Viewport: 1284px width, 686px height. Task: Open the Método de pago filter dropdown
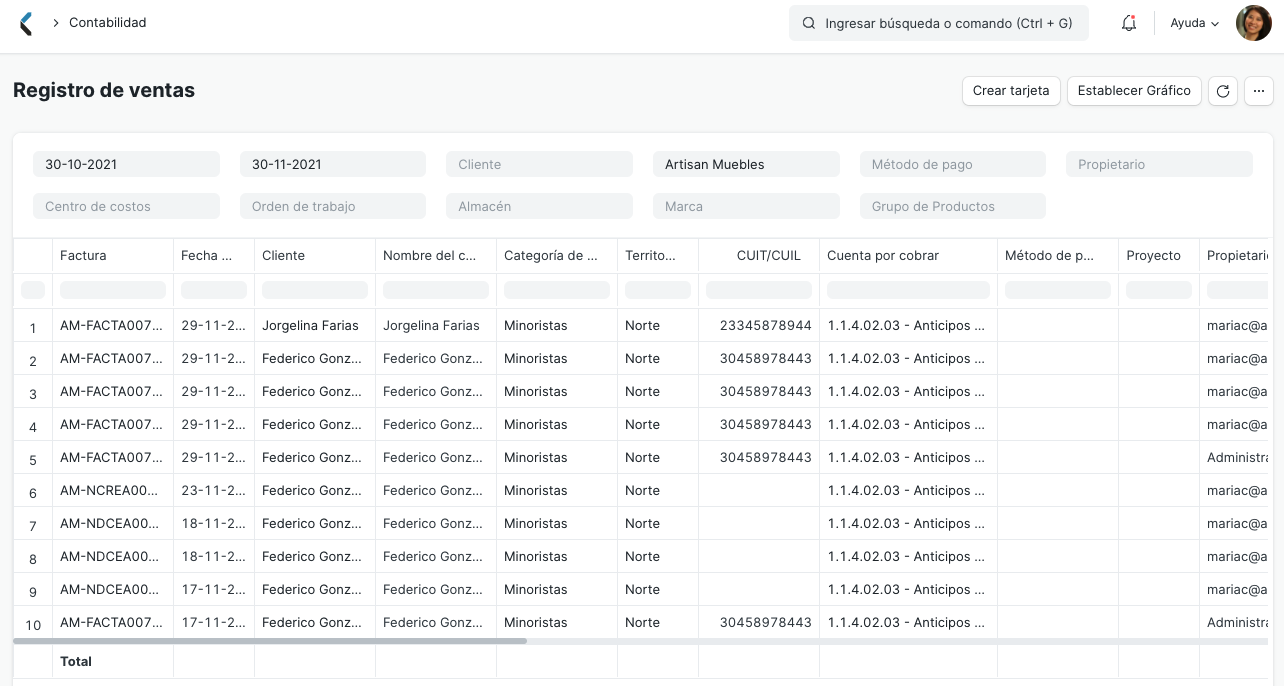click(952, 164)
